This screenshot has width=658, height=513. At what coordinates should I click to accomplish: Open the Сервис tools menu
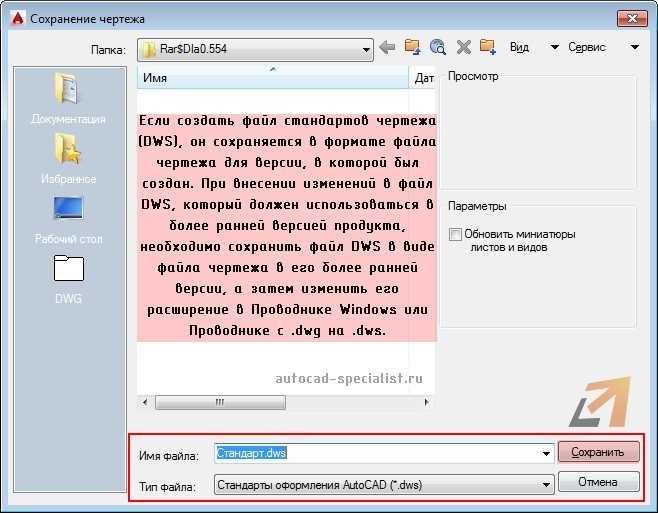(603, 47)
